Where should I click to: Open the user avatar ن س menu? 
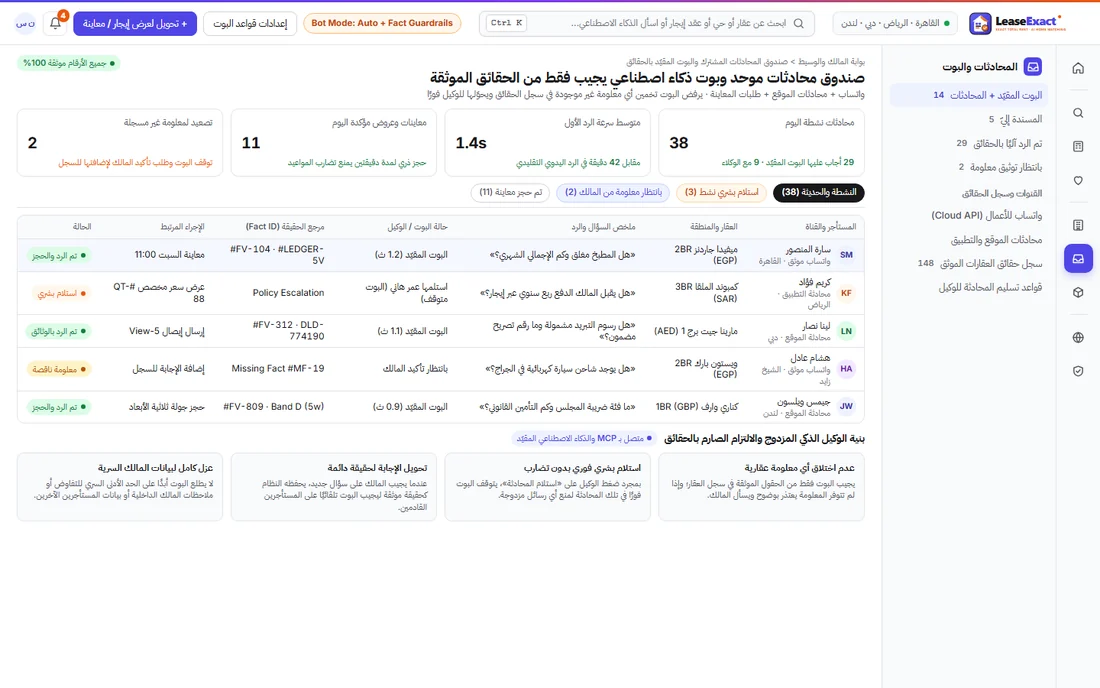pyautogui.click(x=26, y=23)
